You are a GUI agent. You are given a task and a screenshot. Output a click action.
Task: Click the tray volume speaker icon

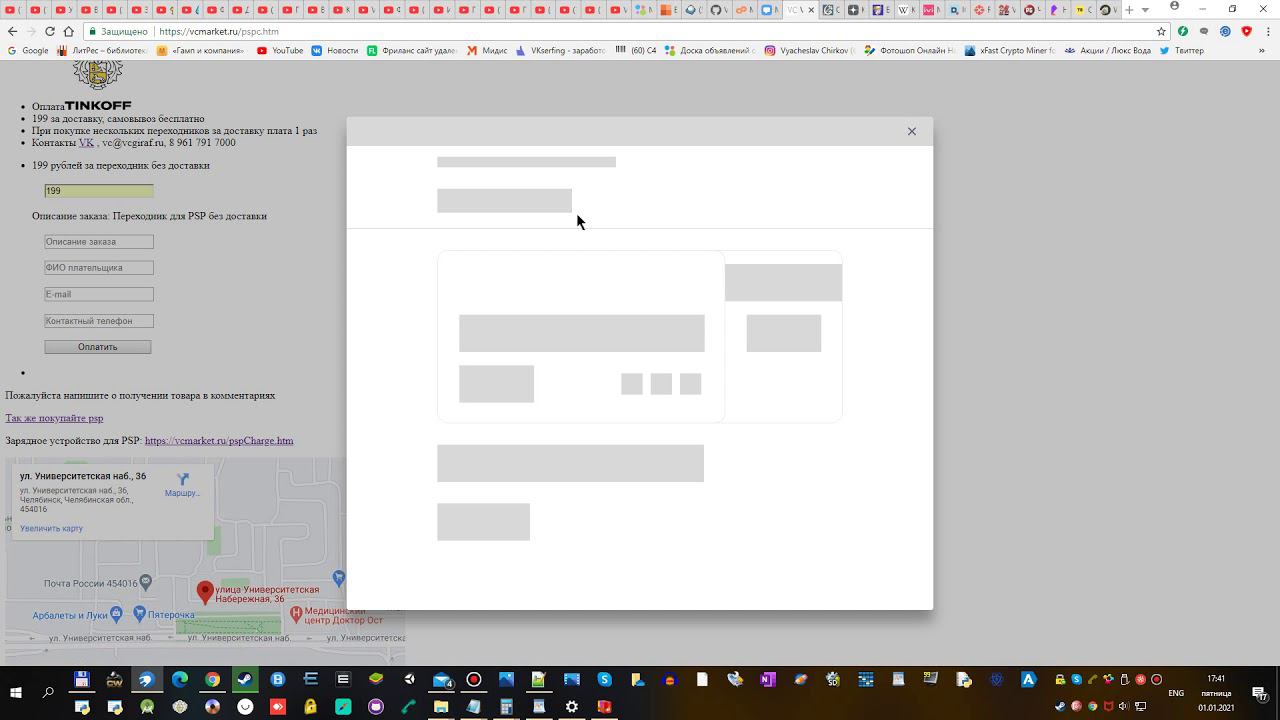[x=1124, y=706]
